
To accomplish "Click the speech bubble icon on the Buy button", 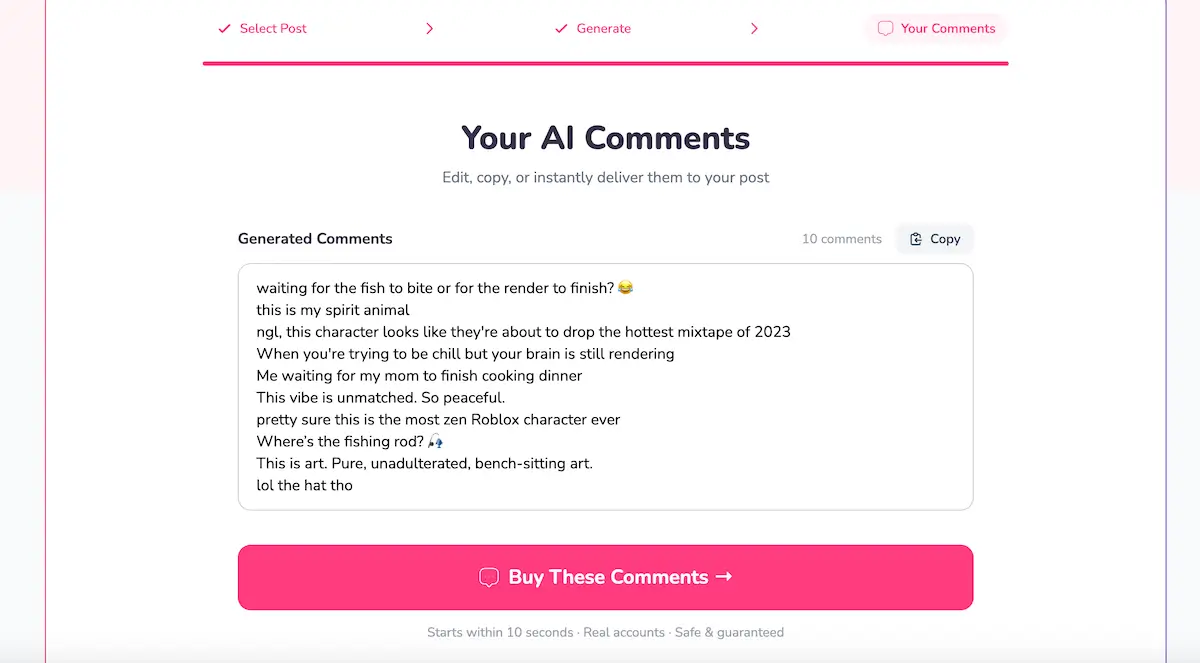I will pos(489,577).
